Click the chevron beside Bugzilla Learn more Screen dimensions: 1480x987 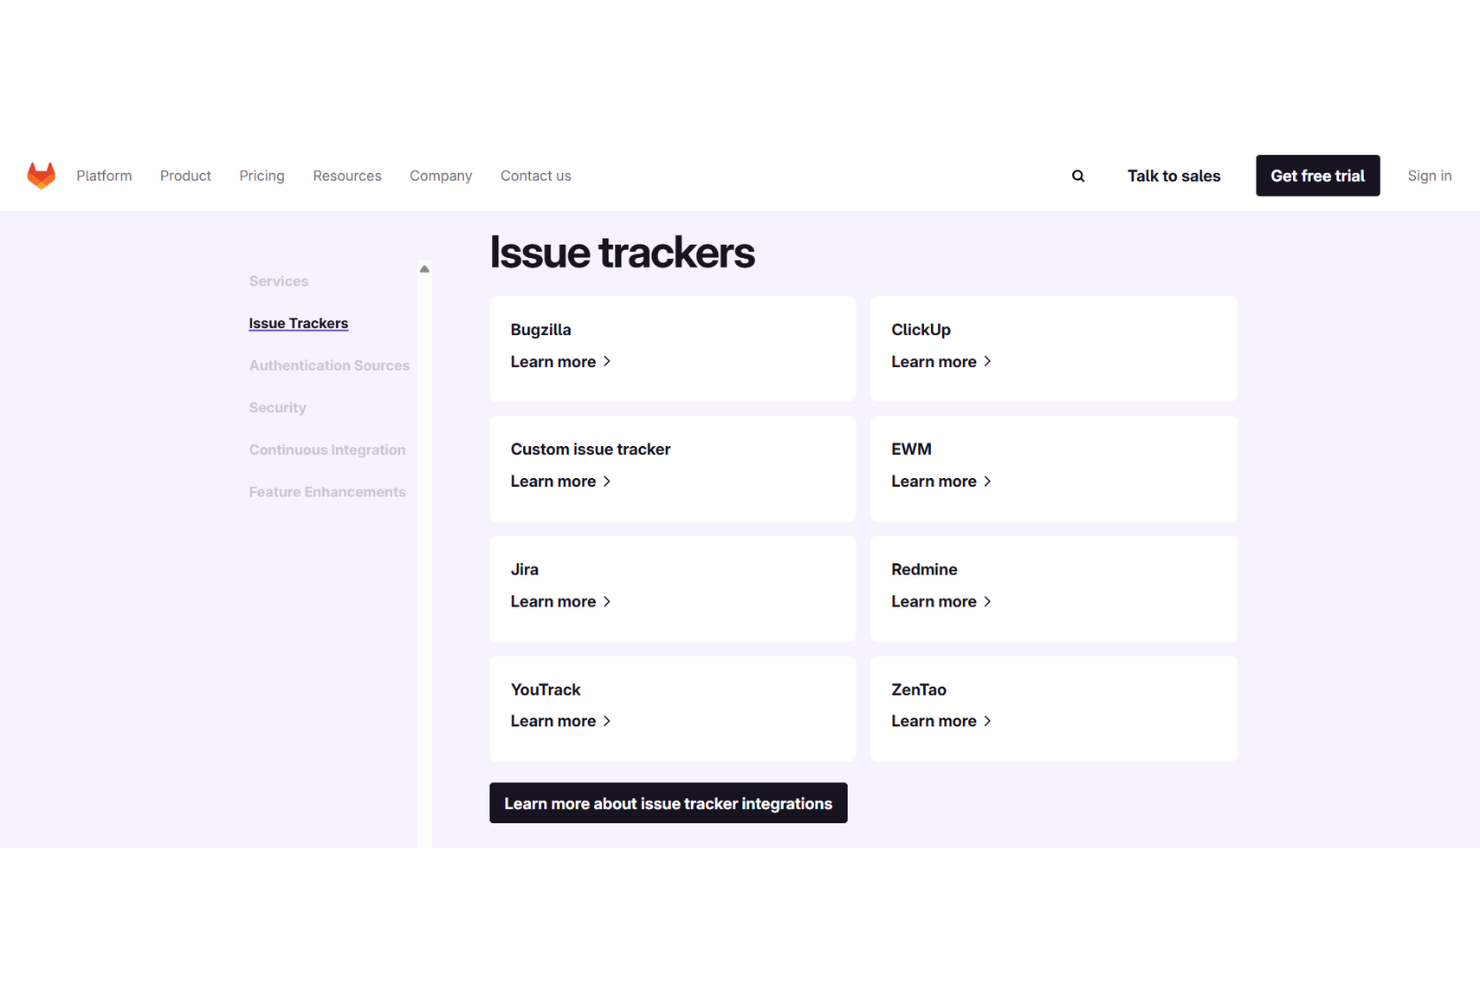coord(608,361)
